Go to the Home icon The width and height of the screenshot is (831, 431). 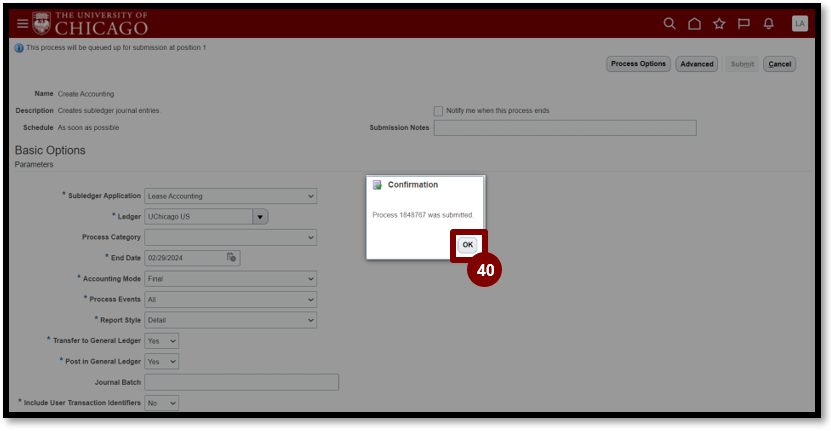coord(694,23)
